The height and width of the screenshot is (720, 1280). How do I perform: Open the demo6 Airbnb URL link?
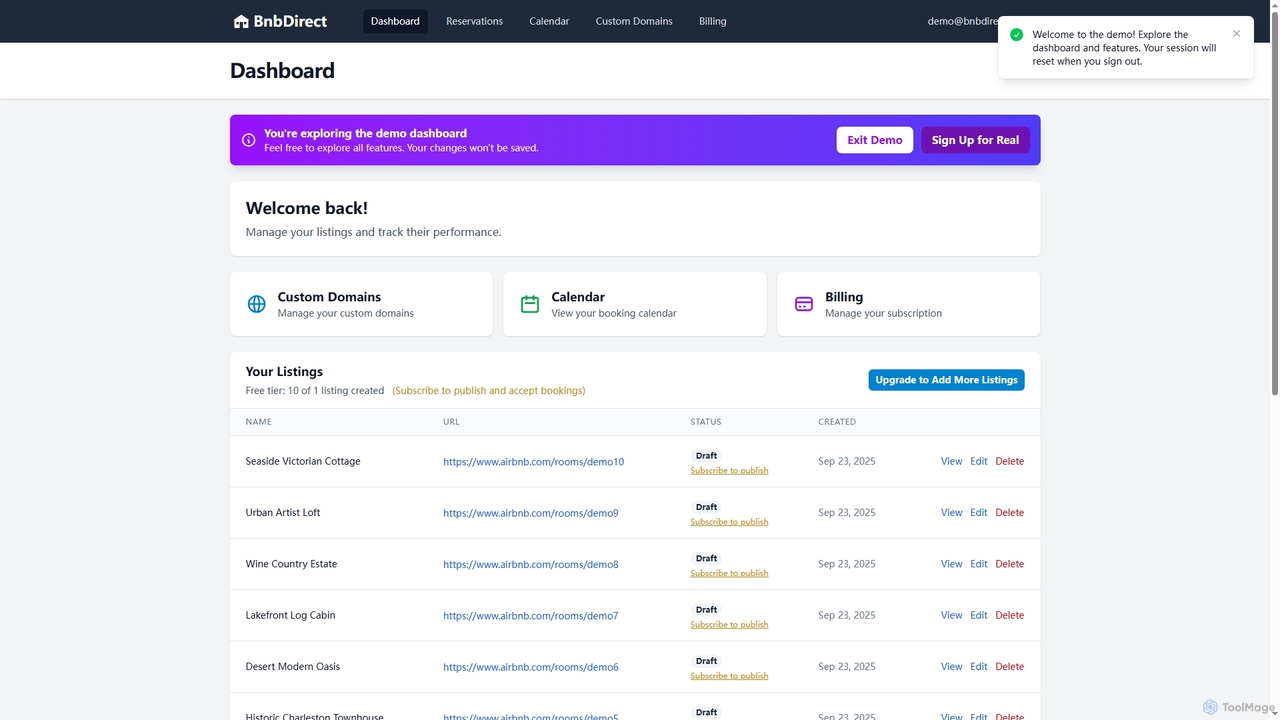point(531,667)
